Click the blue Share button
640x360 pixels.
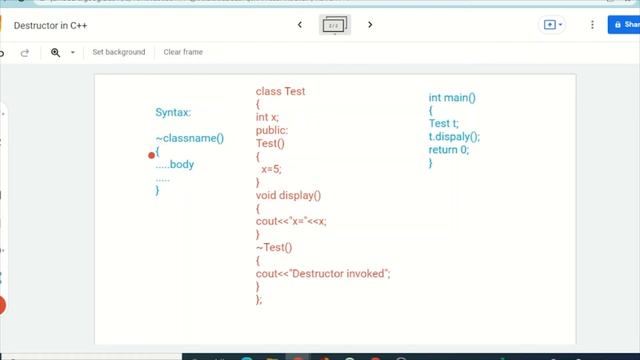624,24
